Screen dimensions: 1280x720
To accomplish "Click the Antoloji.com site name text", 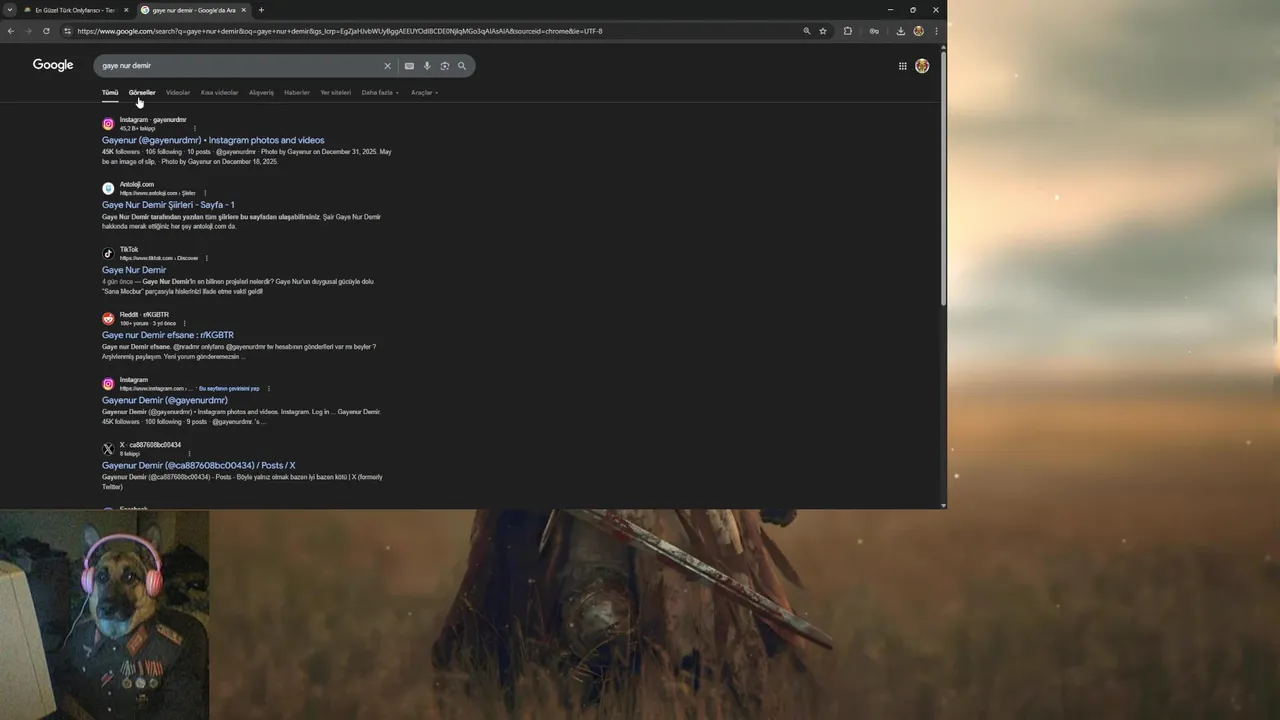I will coord(137,184).
